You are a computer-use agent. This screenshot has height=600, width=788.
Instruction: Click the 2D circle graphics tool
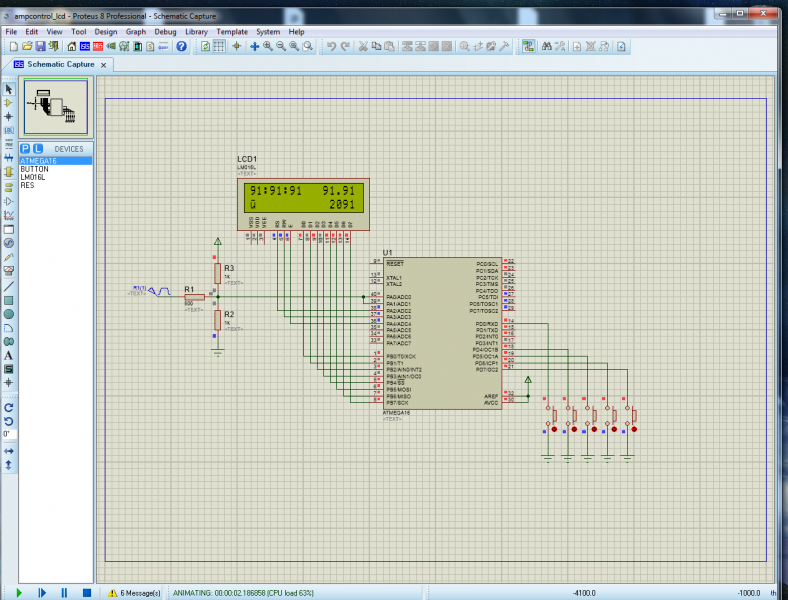pos(9,313)
